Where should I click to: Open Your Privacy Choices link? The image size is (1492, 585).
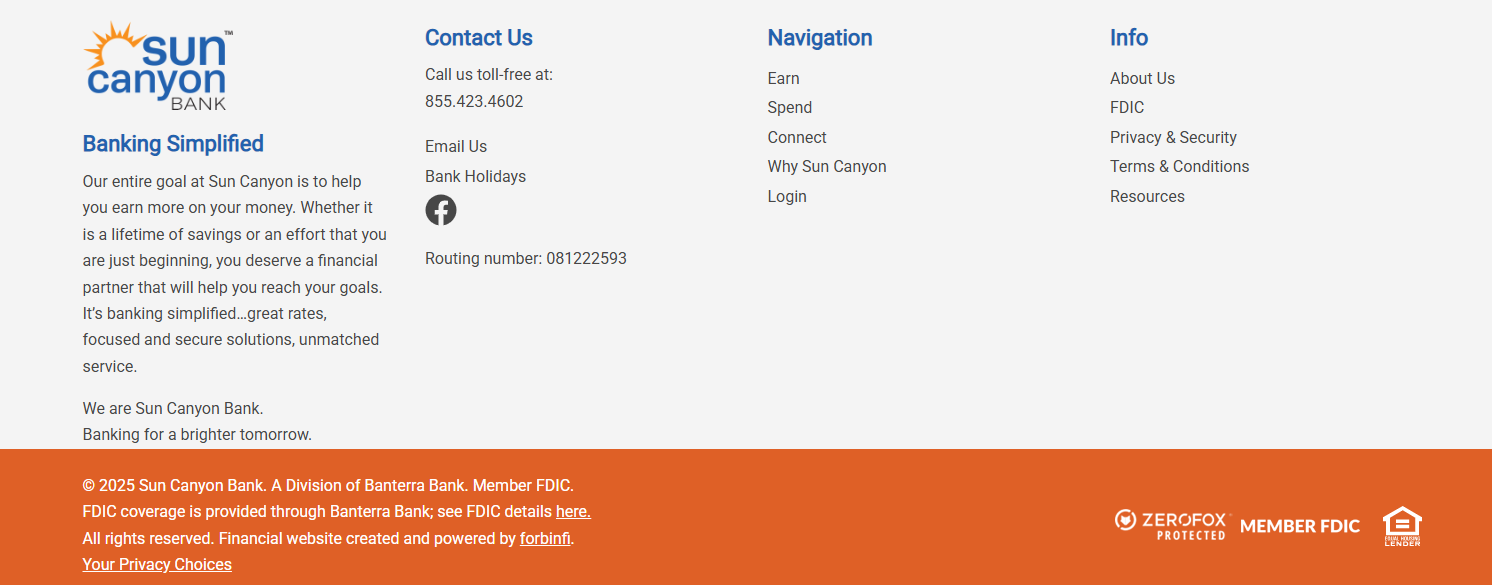click(157, 565)
